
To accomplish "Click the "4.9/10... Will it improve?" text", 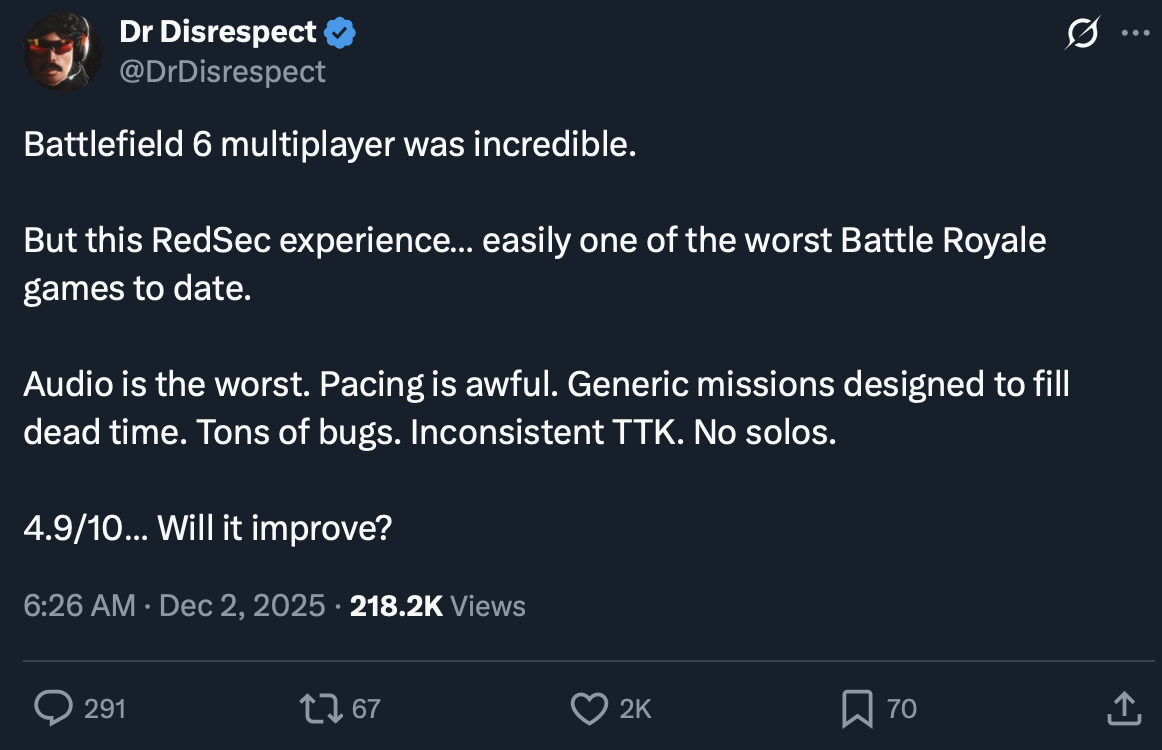I will (207, 527).
